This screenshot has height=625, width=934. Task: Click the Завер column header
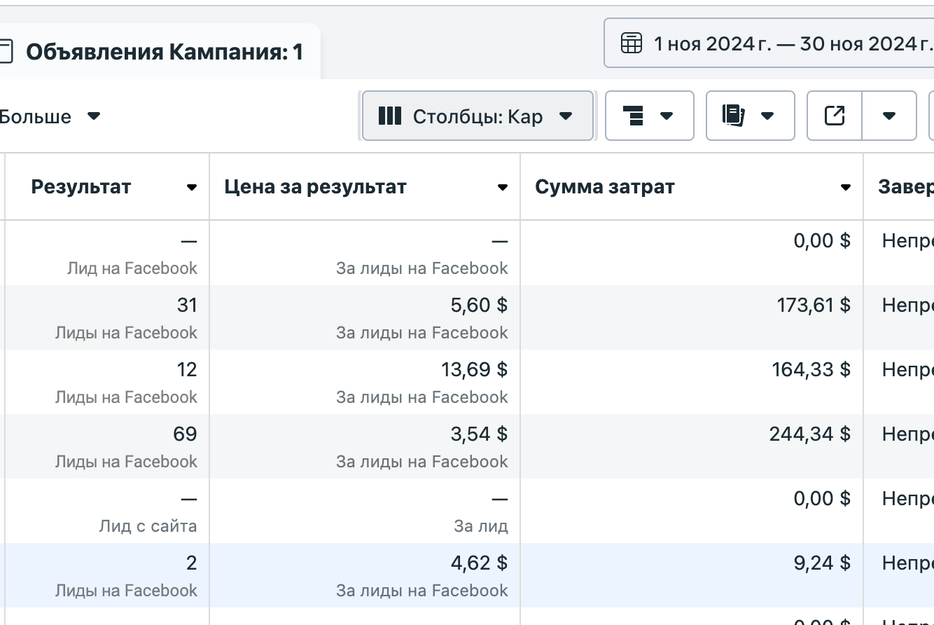pos(905,187)
